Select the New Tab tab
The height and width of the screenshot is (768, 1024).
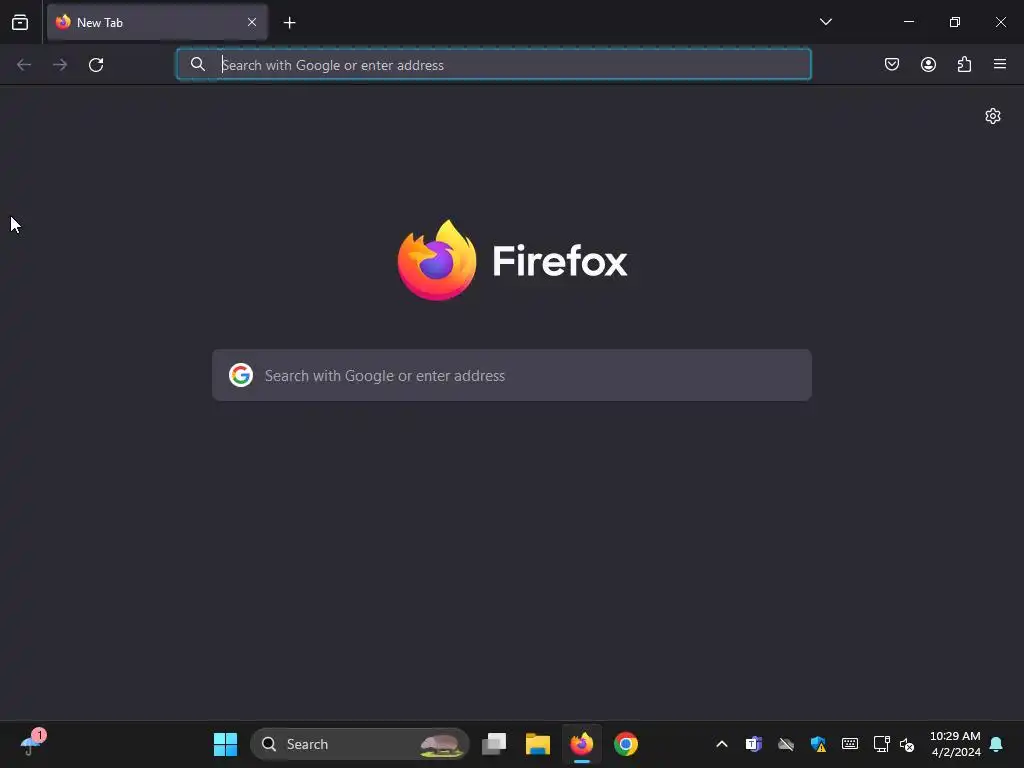[157, 22]
